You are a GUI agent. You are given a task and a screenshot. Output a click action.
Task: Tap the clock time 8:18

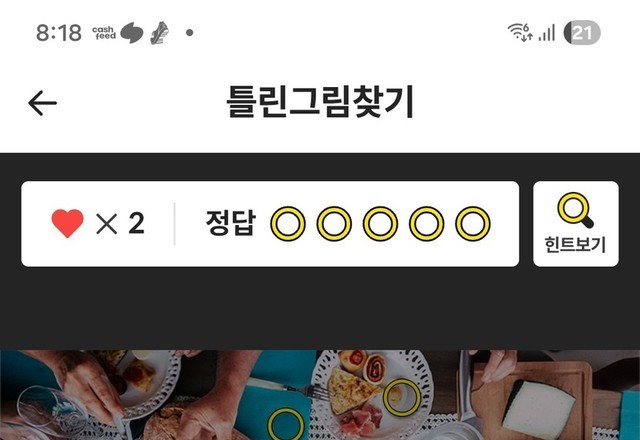pyautogui.click(x=59, y=33)
